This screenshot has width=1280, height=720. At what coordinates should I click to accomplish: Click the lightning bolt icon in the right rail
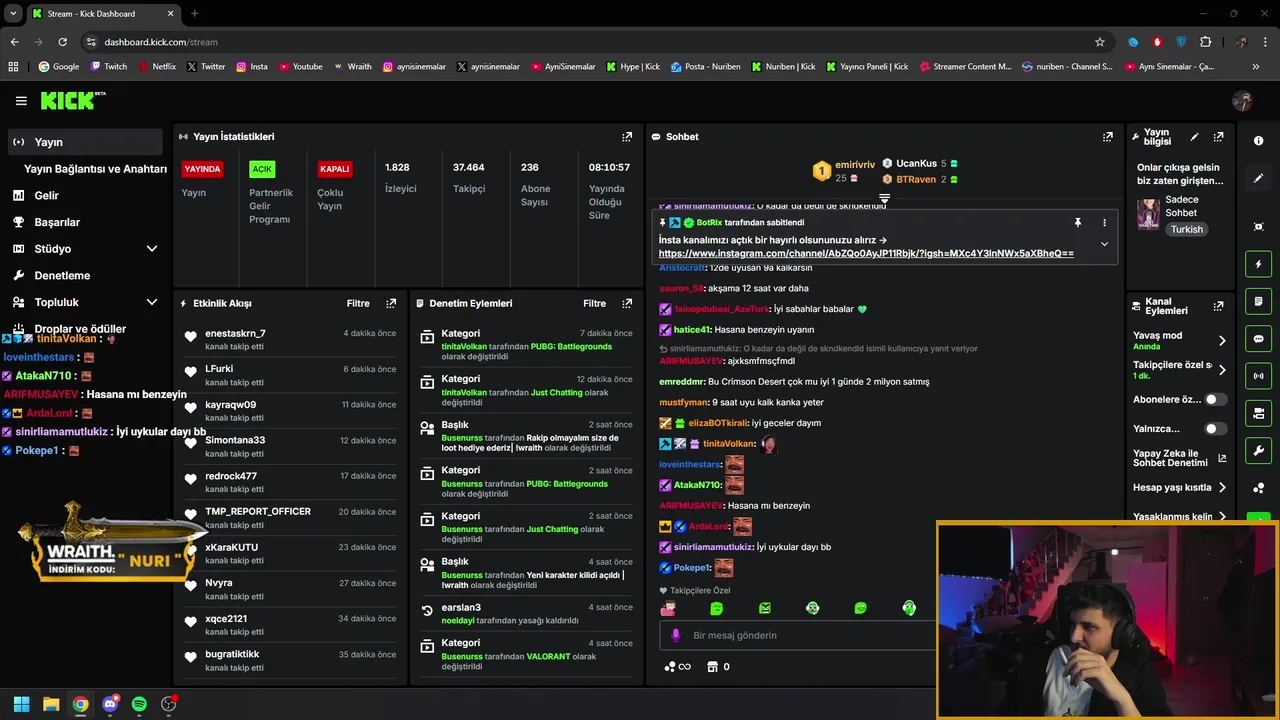[1258, 264]
